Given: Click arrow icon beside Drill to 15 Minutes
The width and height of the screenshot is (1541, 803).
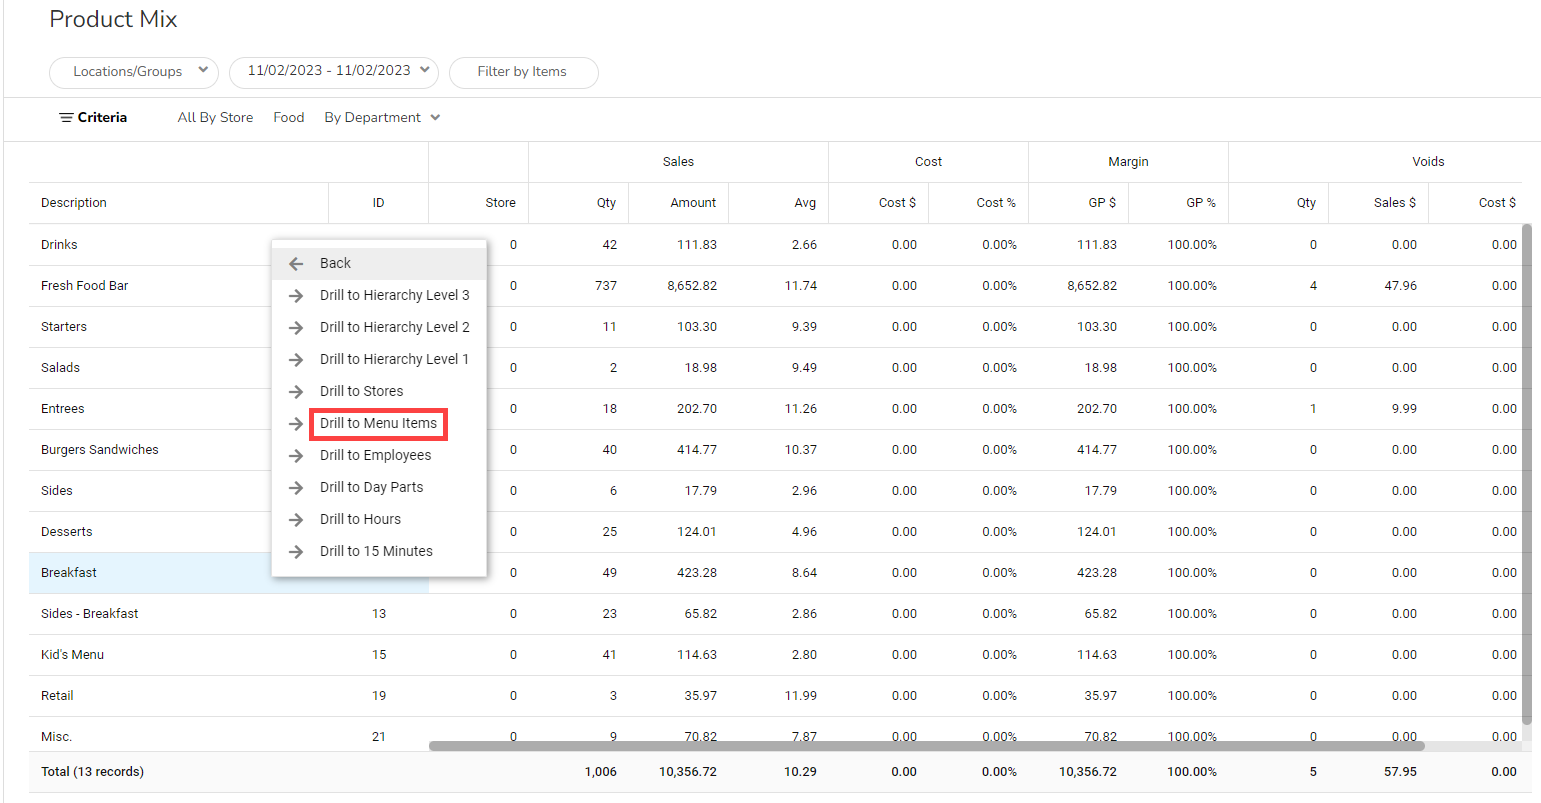Looking at the screenshot, I should pos(296,552).
